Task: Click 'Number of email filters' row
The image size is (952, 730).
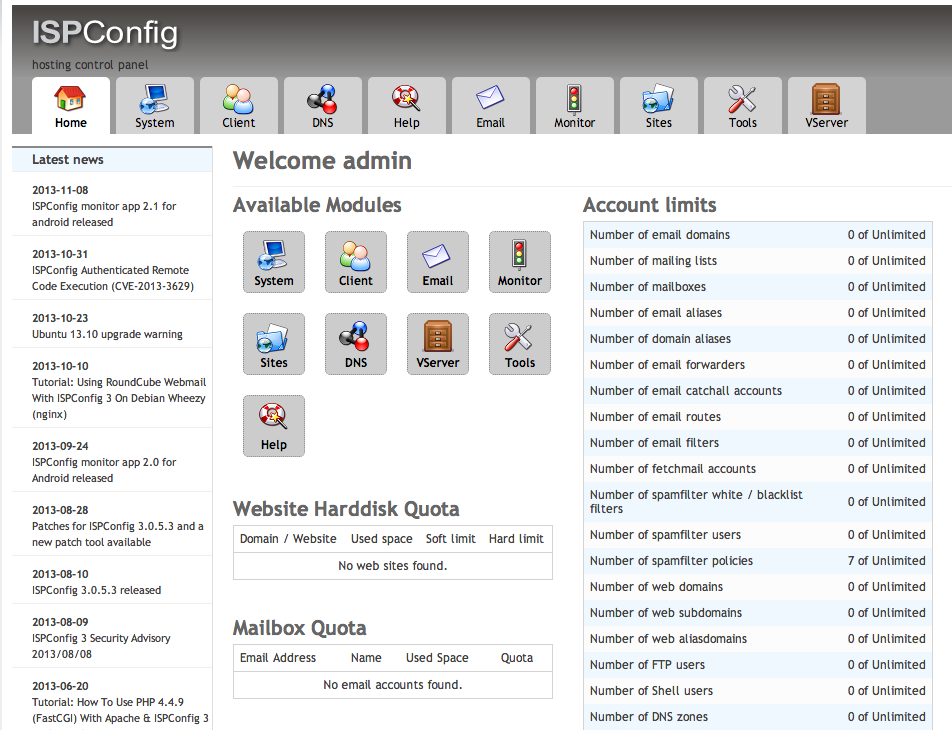Action: click(x=758, y=443)
